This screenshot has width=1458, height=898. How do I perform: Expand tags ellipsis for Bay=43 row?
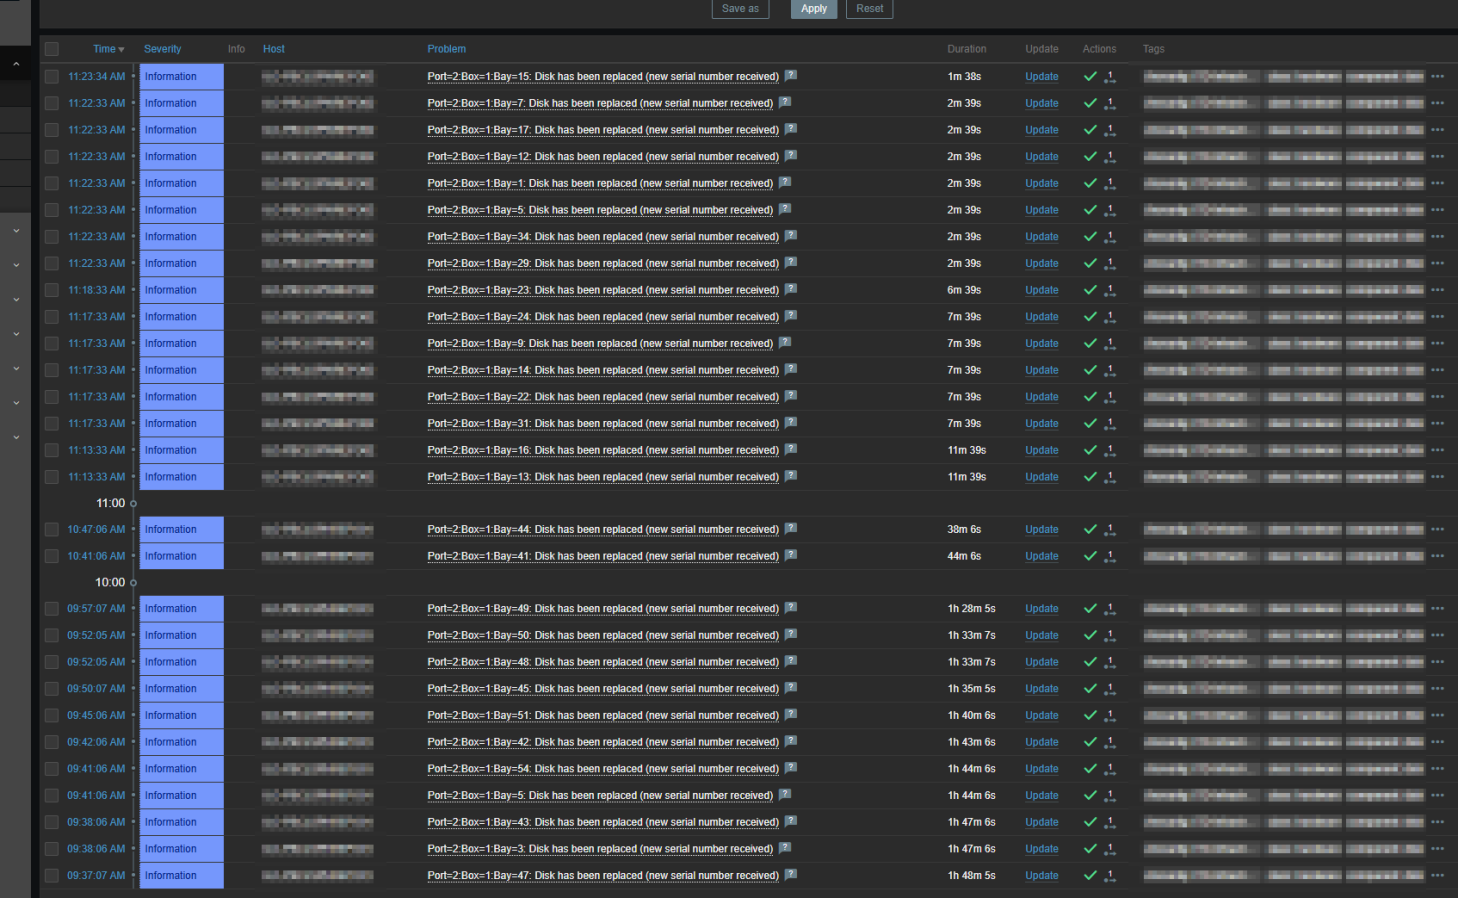[x=1437, y=822]
